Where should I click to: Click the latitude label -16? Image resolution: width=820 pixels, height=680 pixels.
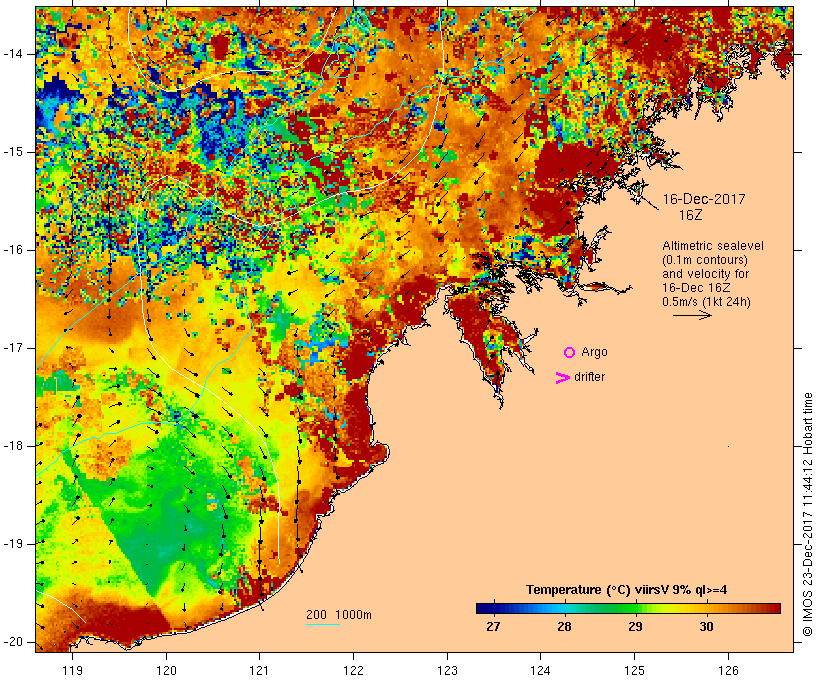point(13,250)
